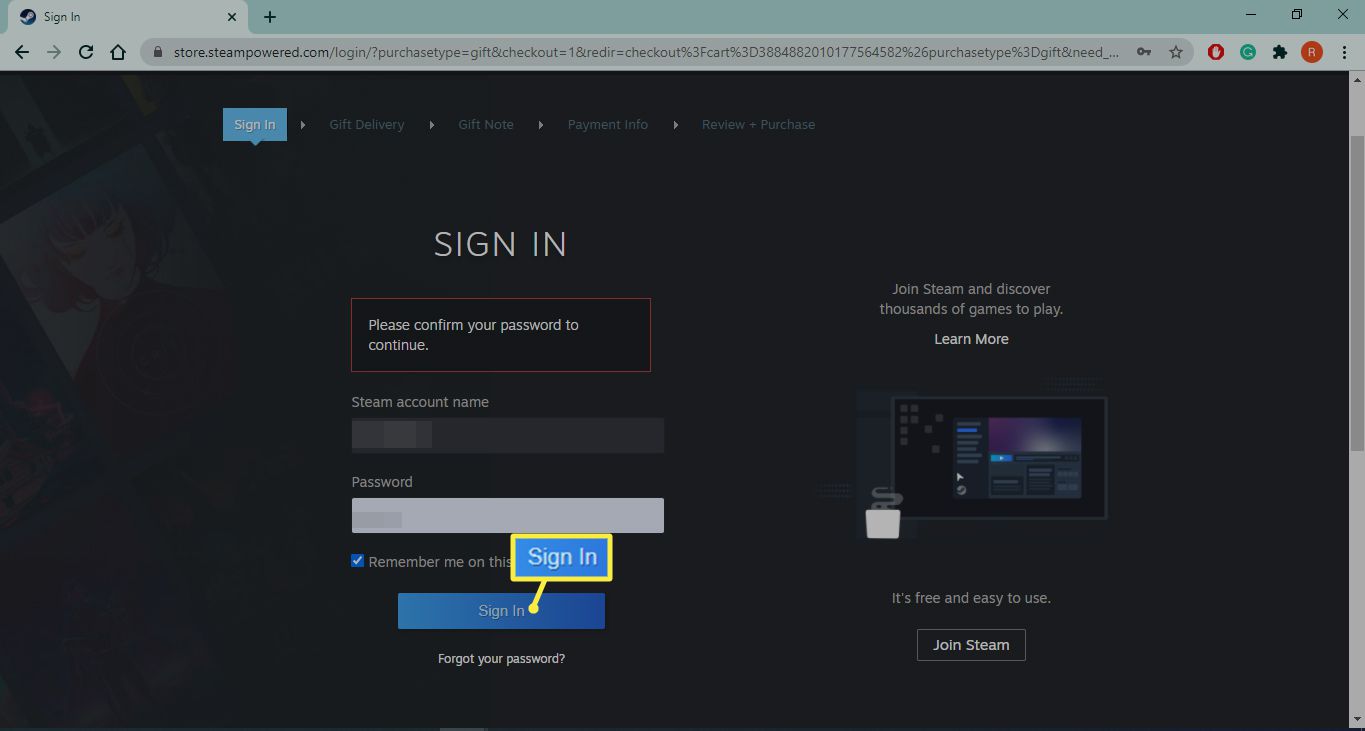Open Forgot your password link
This screenshot has width=1365, height=731.
[x=501, y=659]
